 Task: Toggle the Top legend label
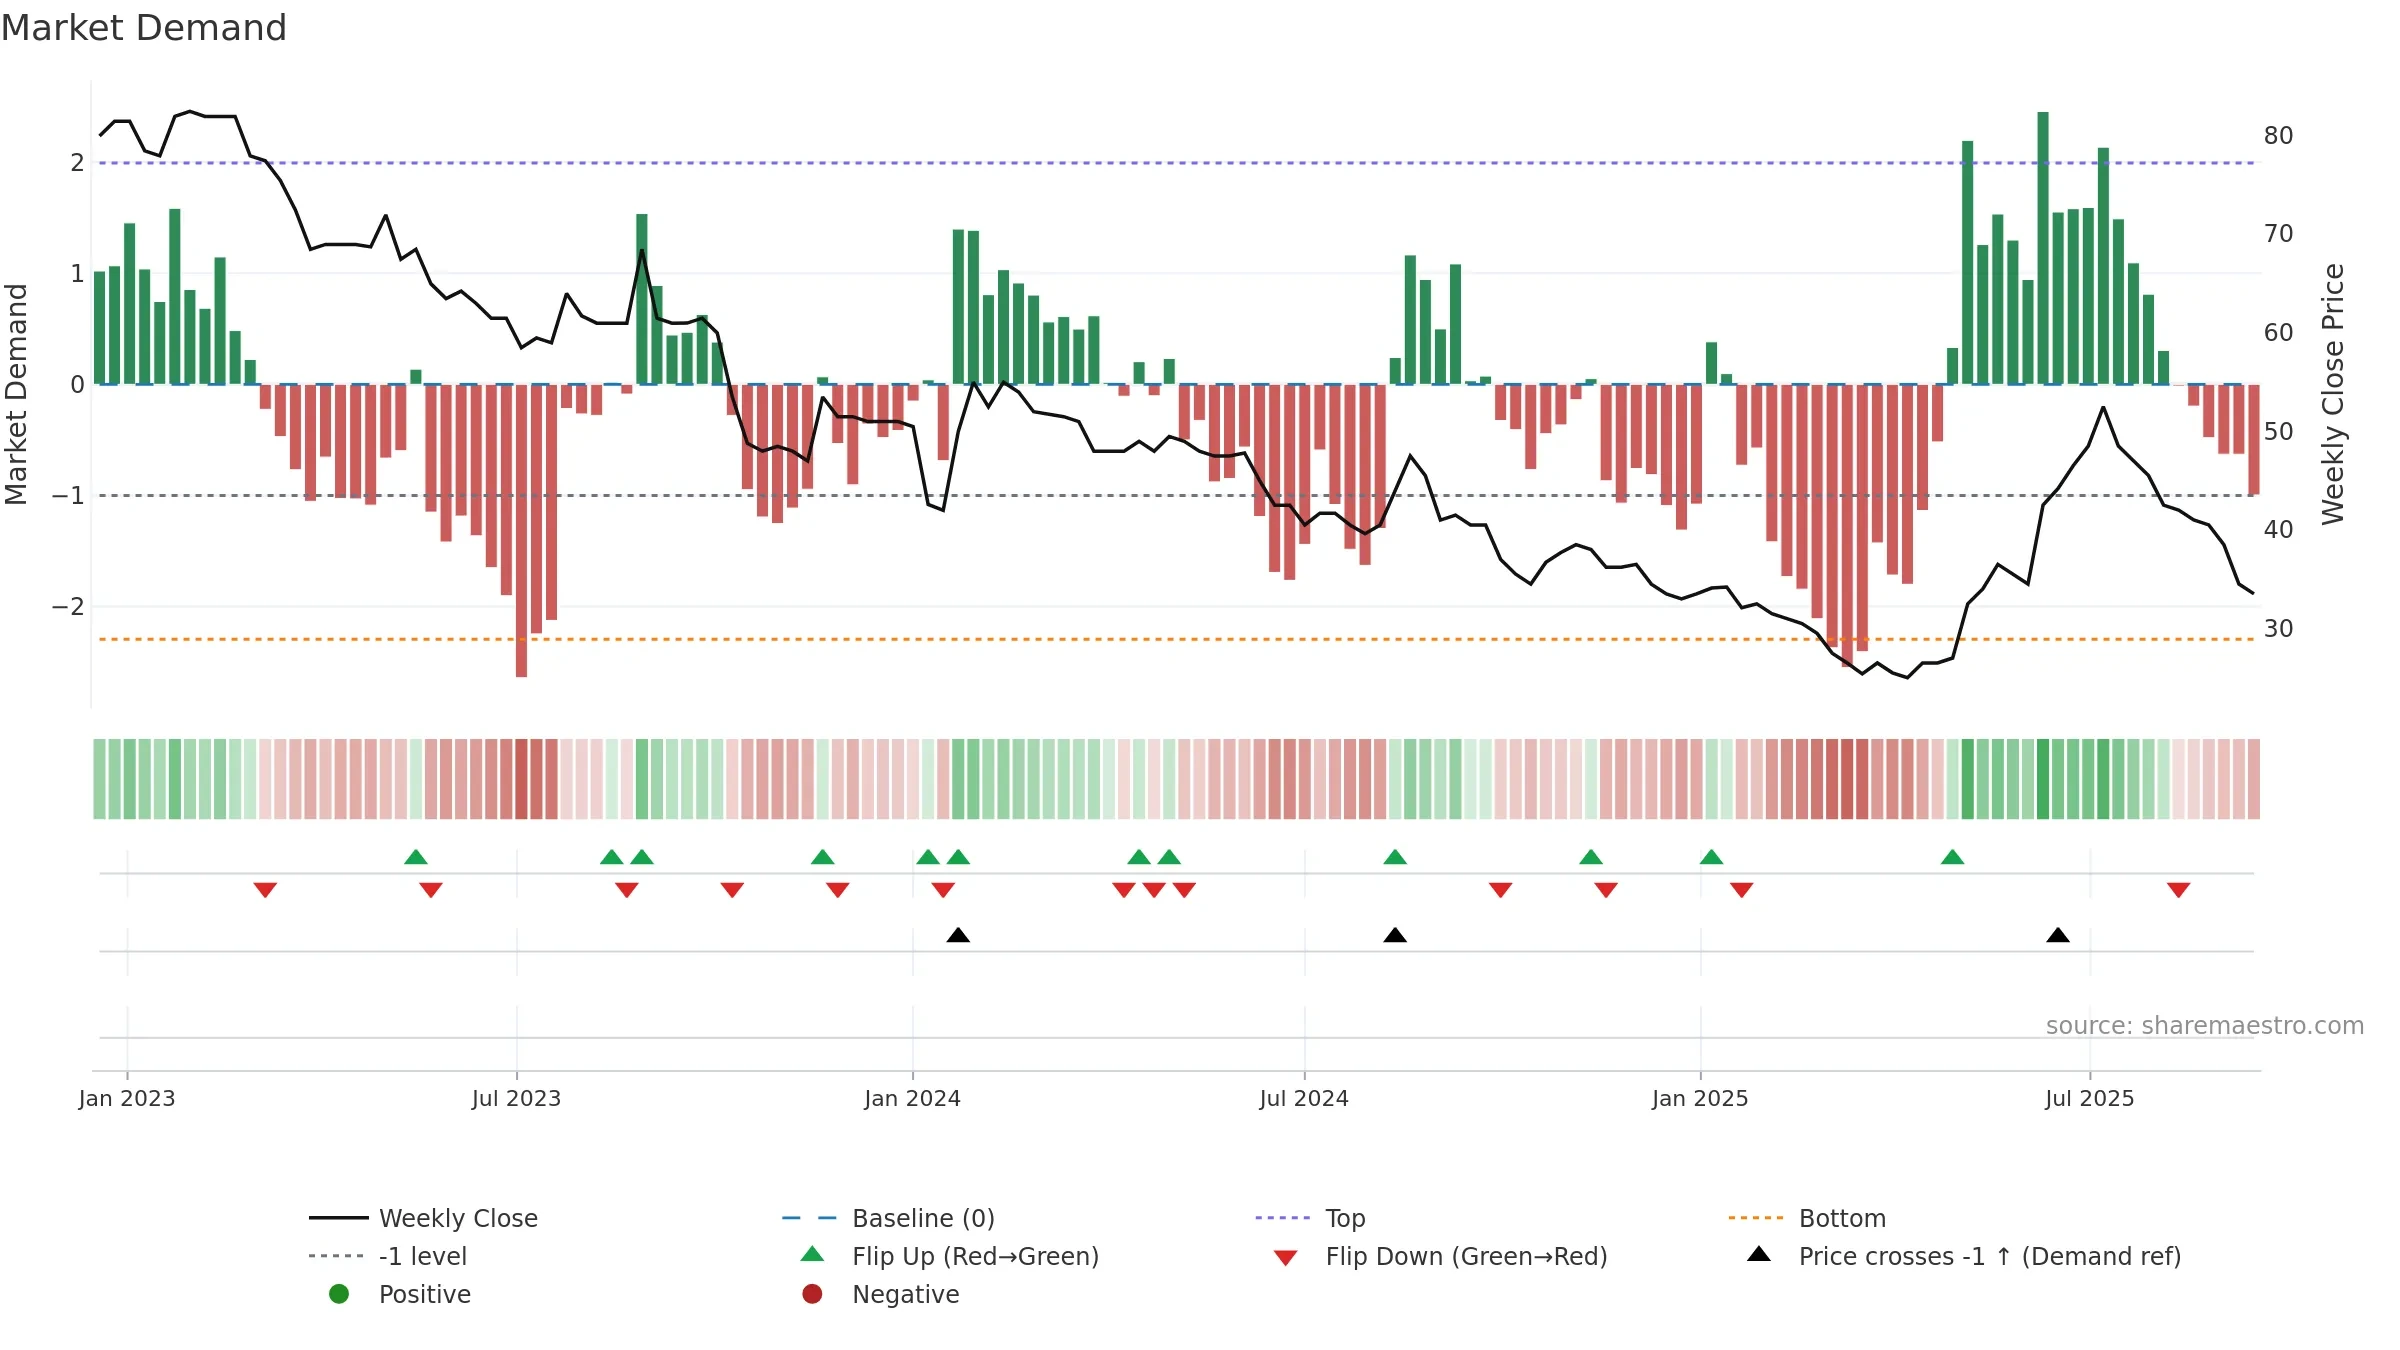(x=1345, y=1218)
